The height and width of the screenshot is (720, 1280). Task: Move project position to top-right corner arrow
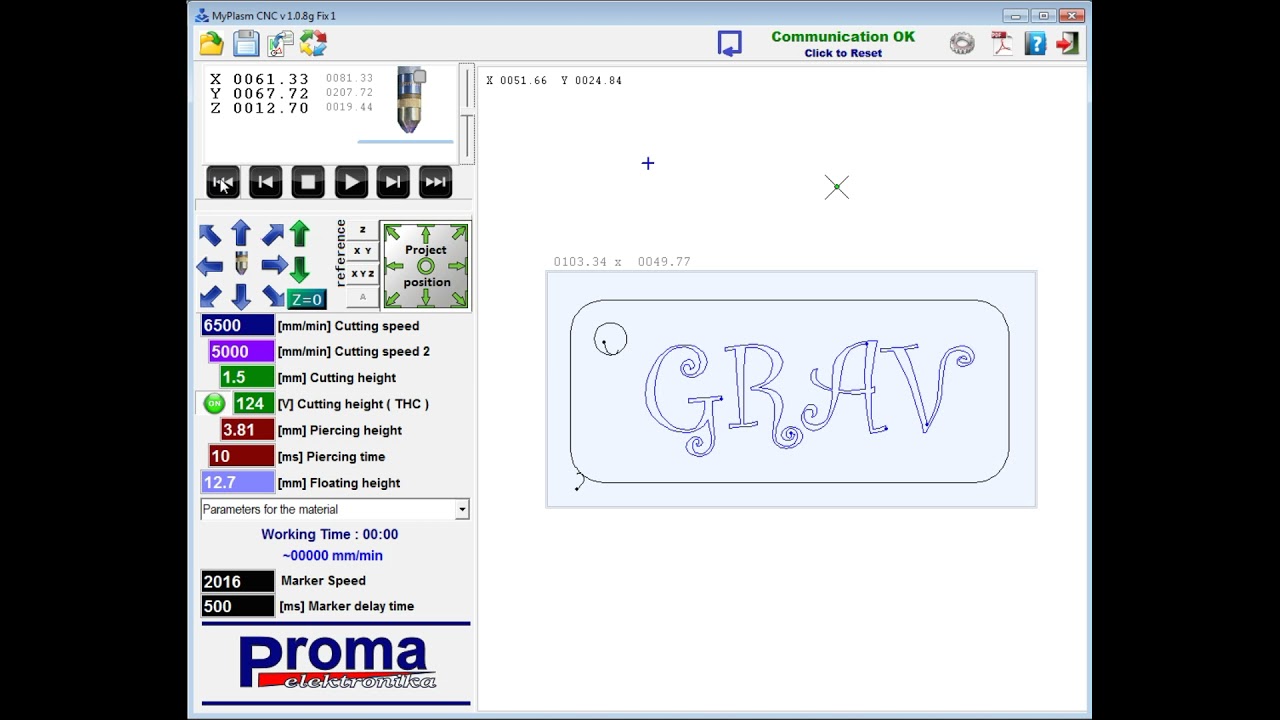pyautogui.click(x=458, y=233)
